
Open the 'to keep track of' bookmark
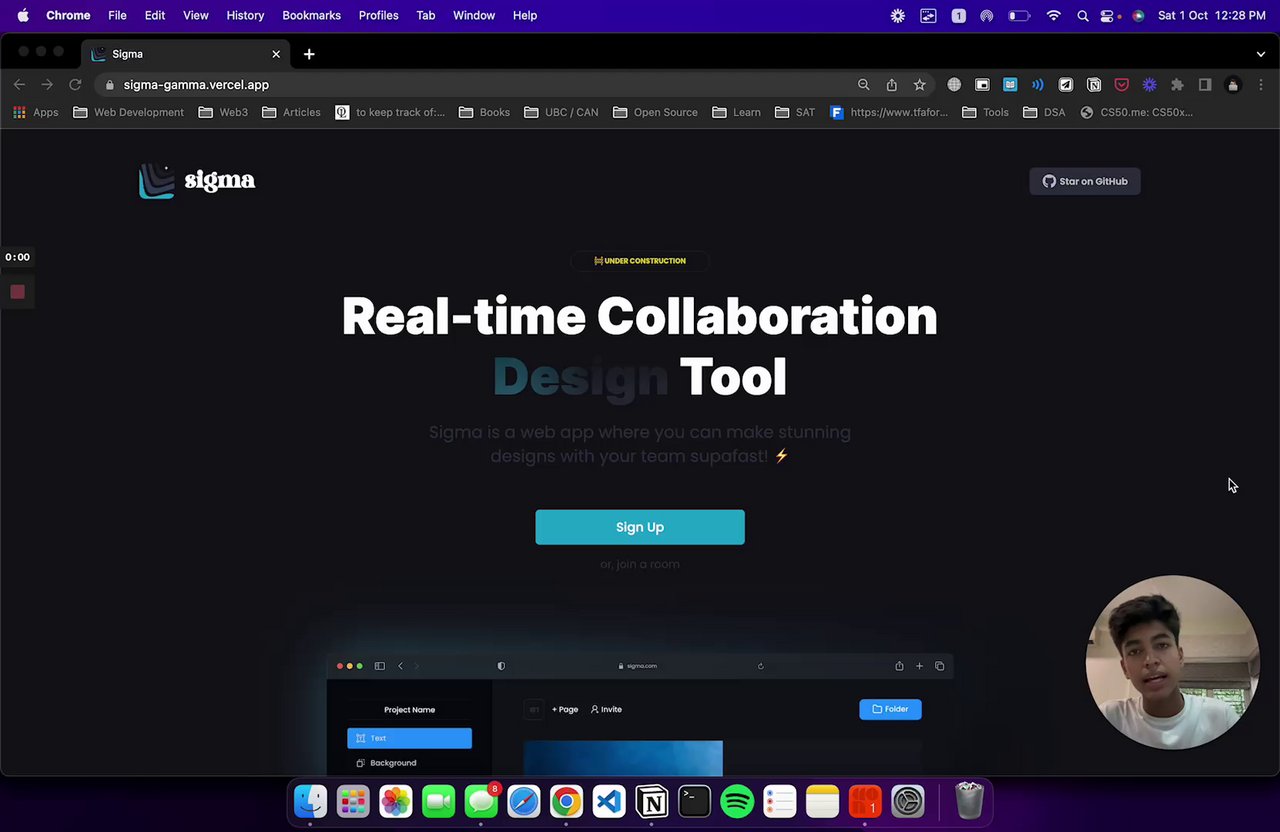click(390, 112)
